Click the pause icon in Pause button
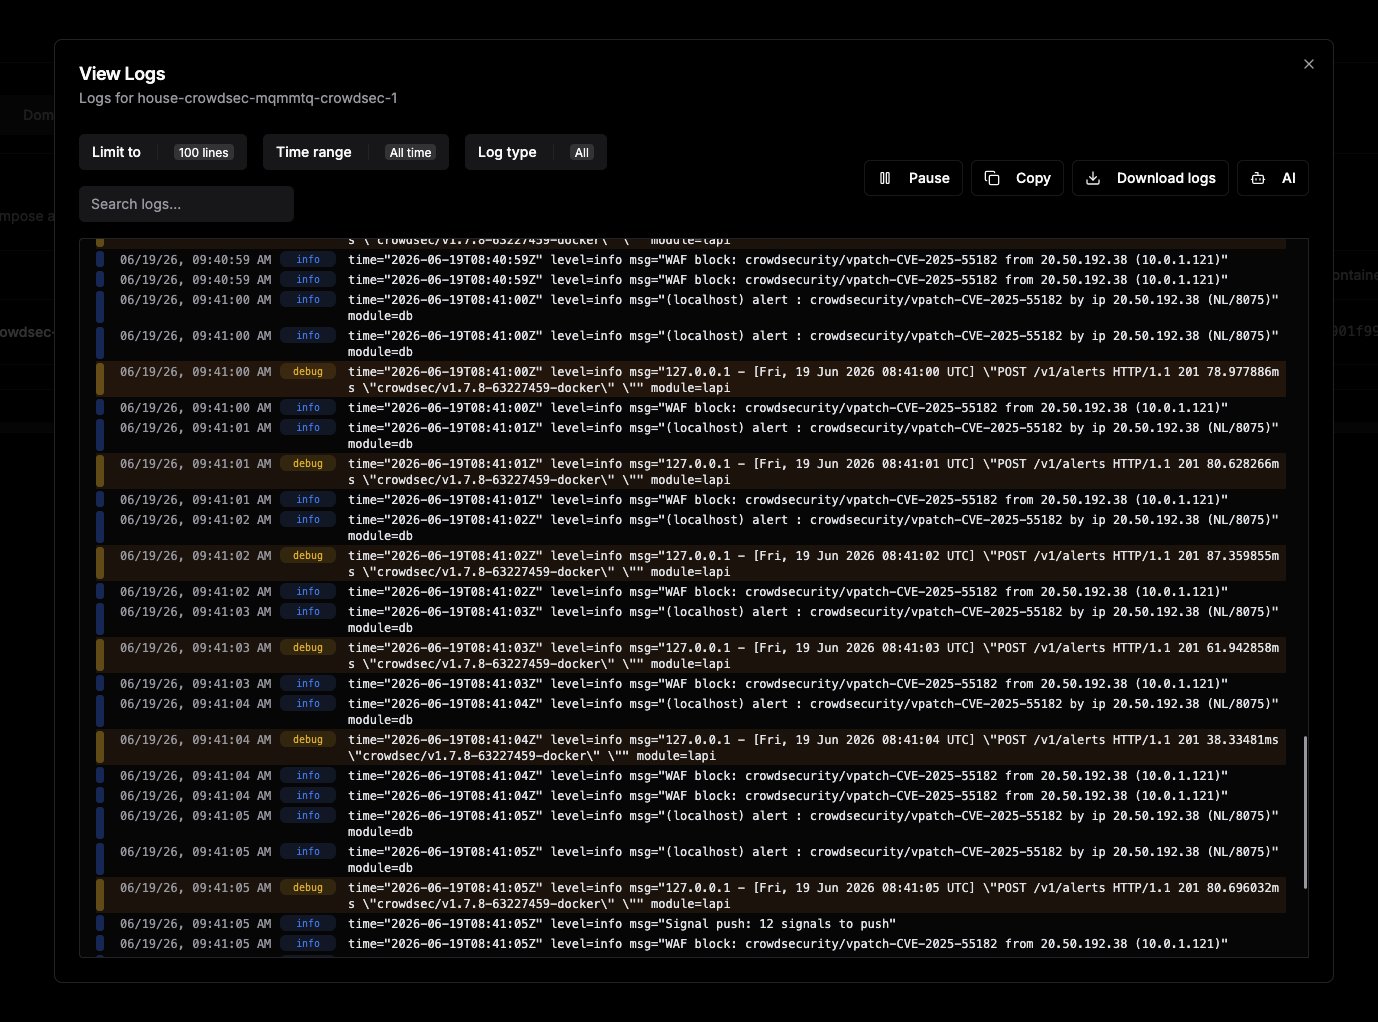This screenshot has width=1378, height=1022. coord(885,178)
